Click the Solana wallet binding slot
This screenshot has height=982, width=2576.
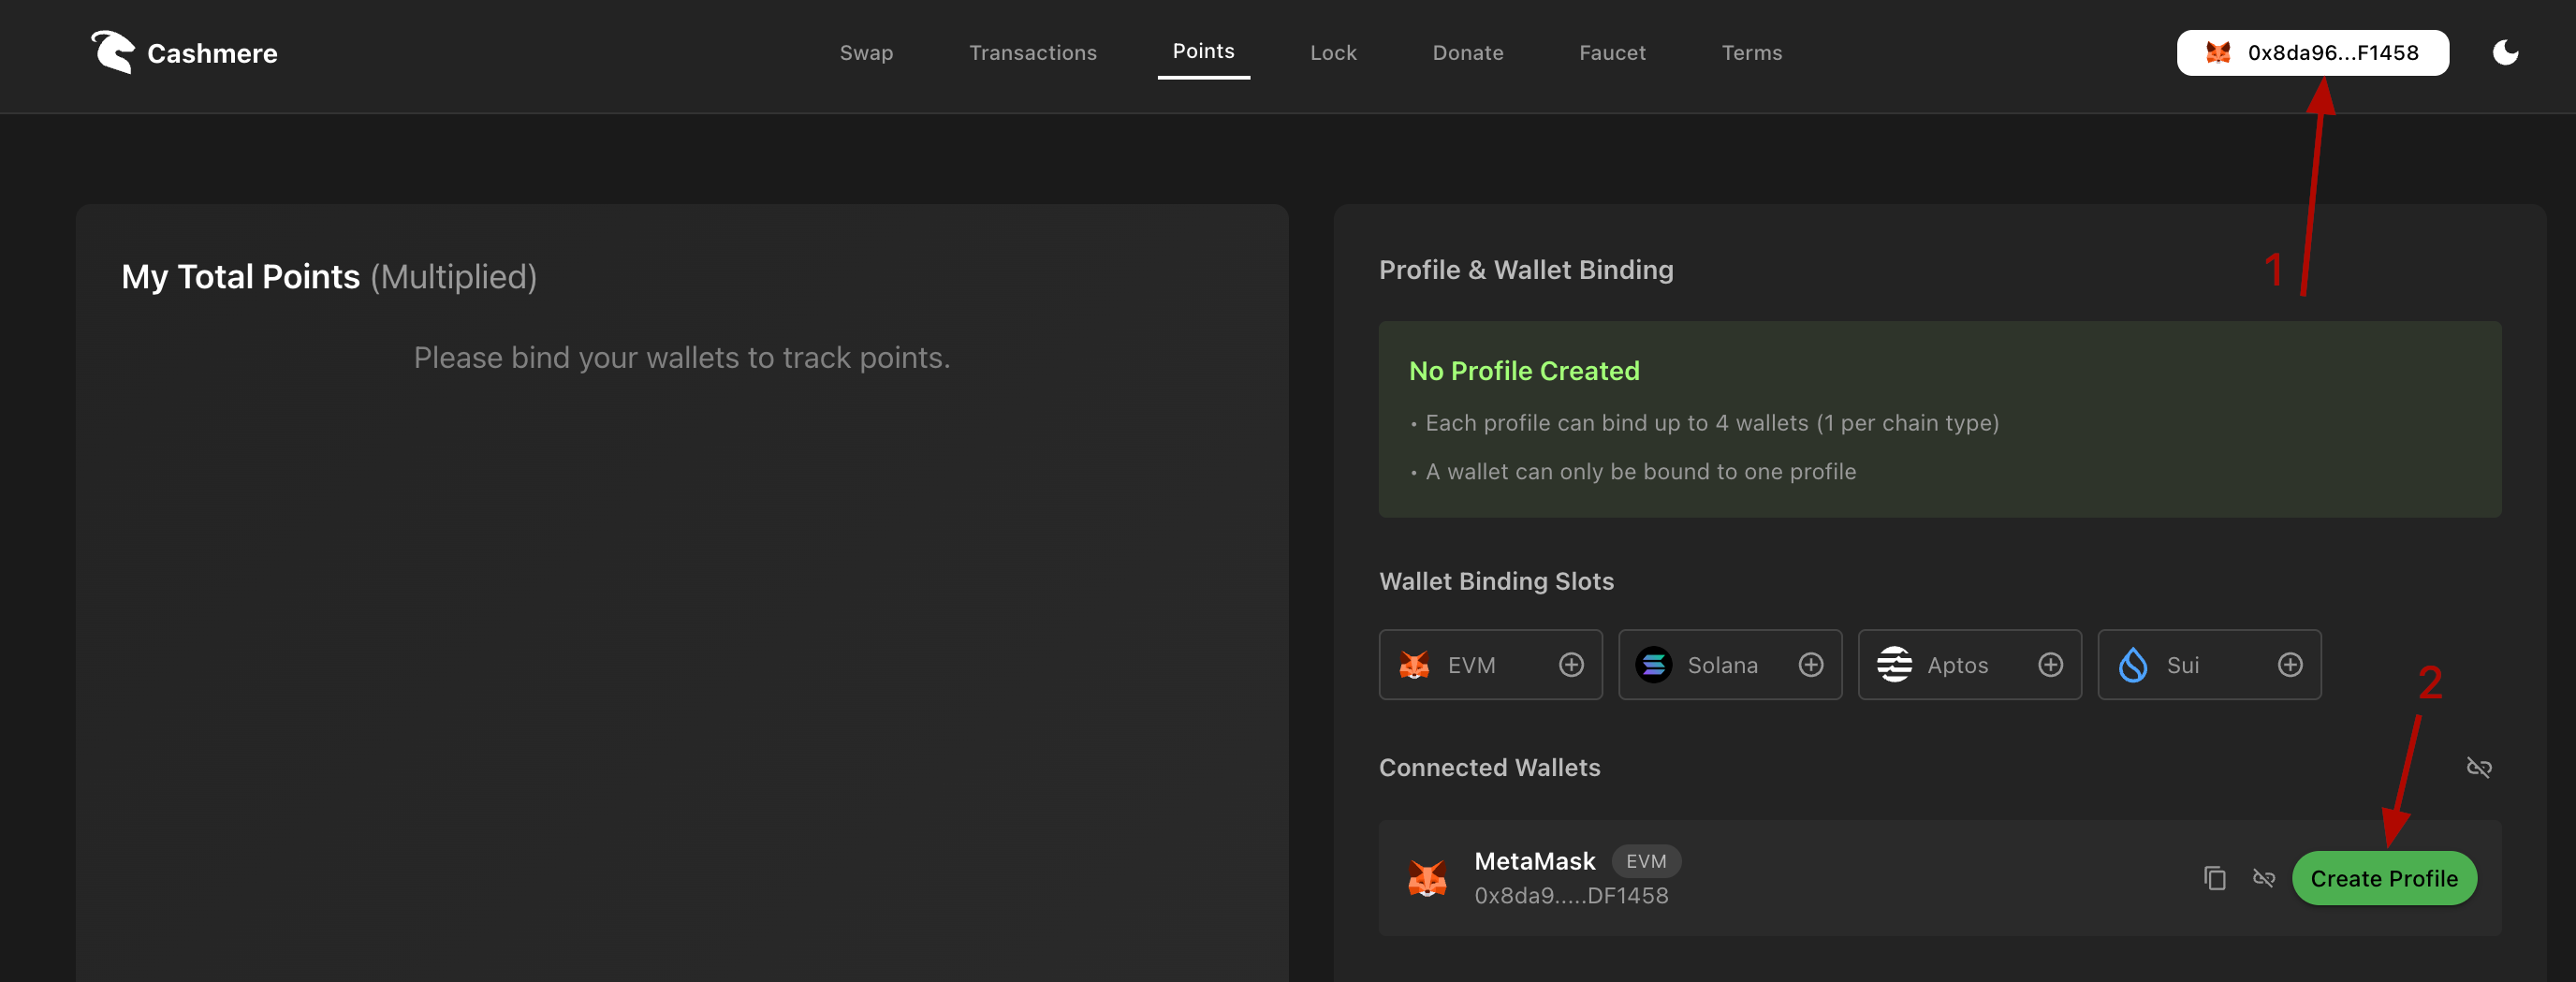click(x=1729, y=664)
